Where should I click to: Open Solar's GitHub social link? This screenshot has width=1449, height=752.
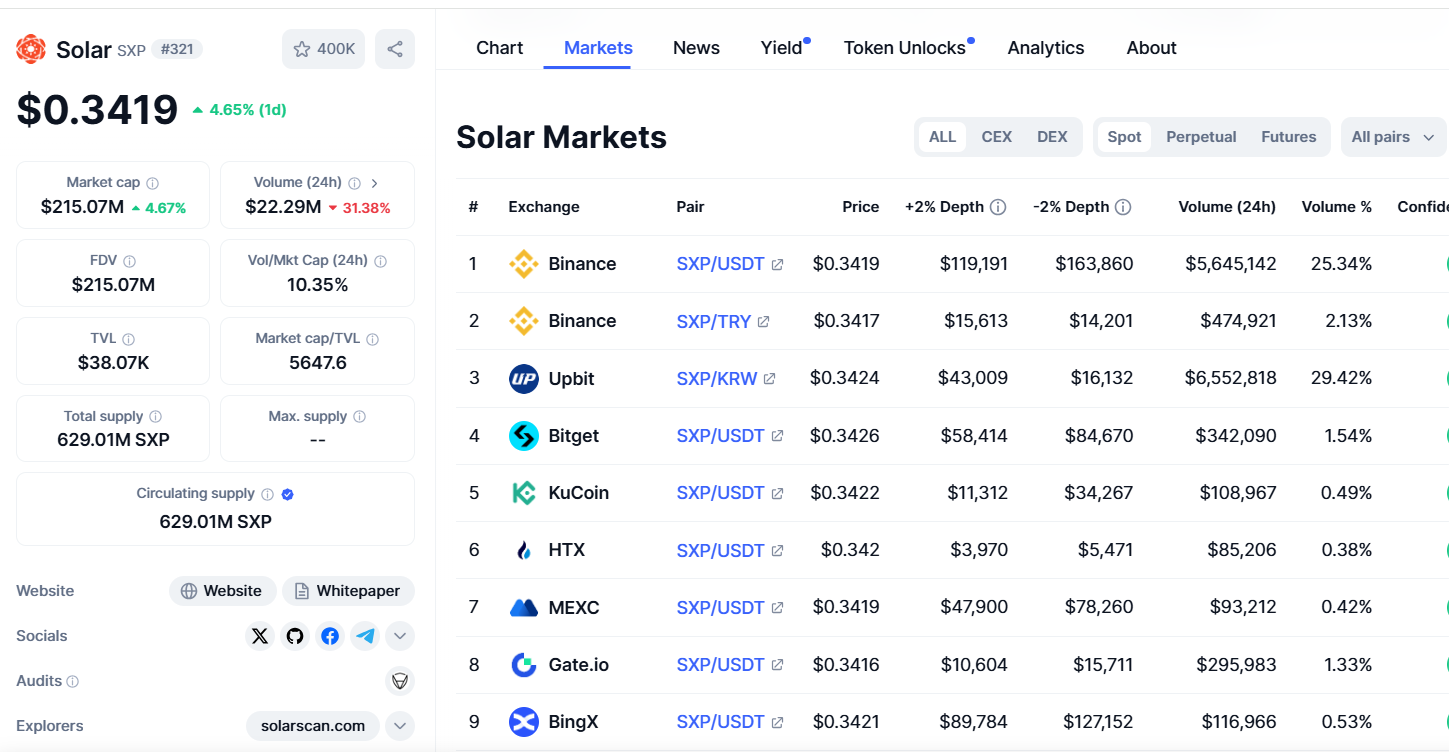point(295,636)
